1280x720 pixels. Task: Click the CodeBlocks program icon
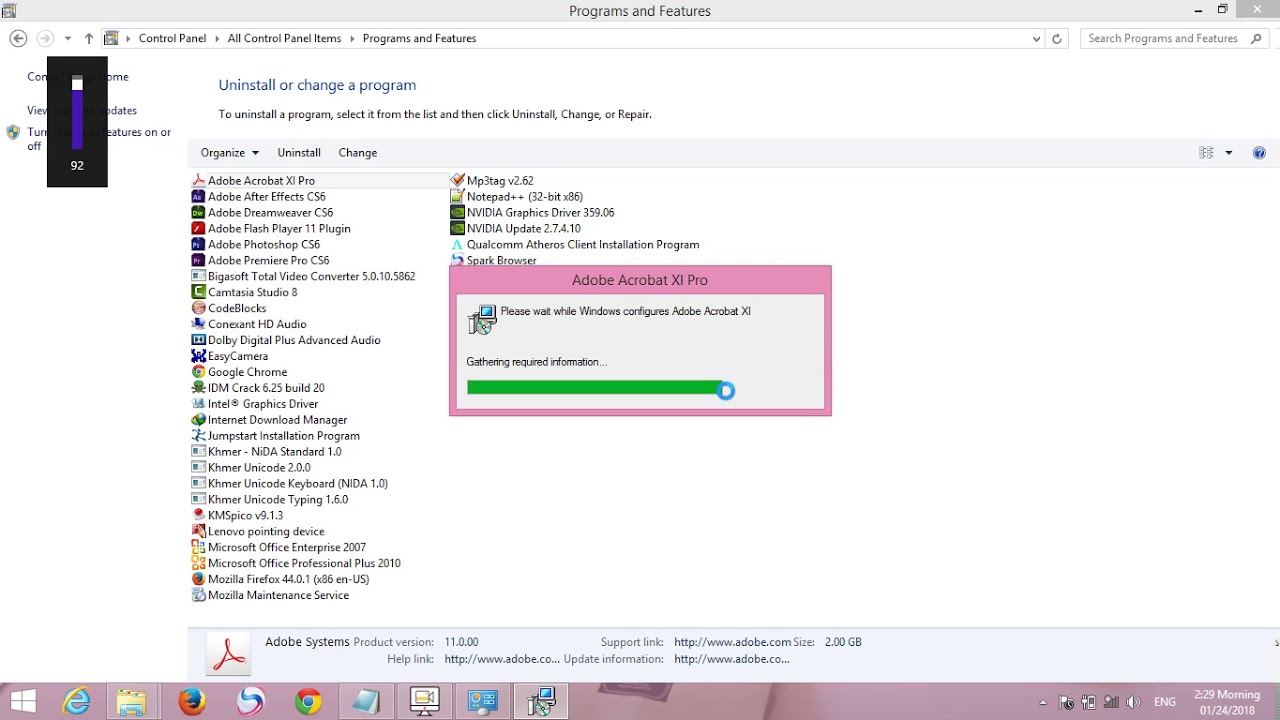(x=198, y=308)
